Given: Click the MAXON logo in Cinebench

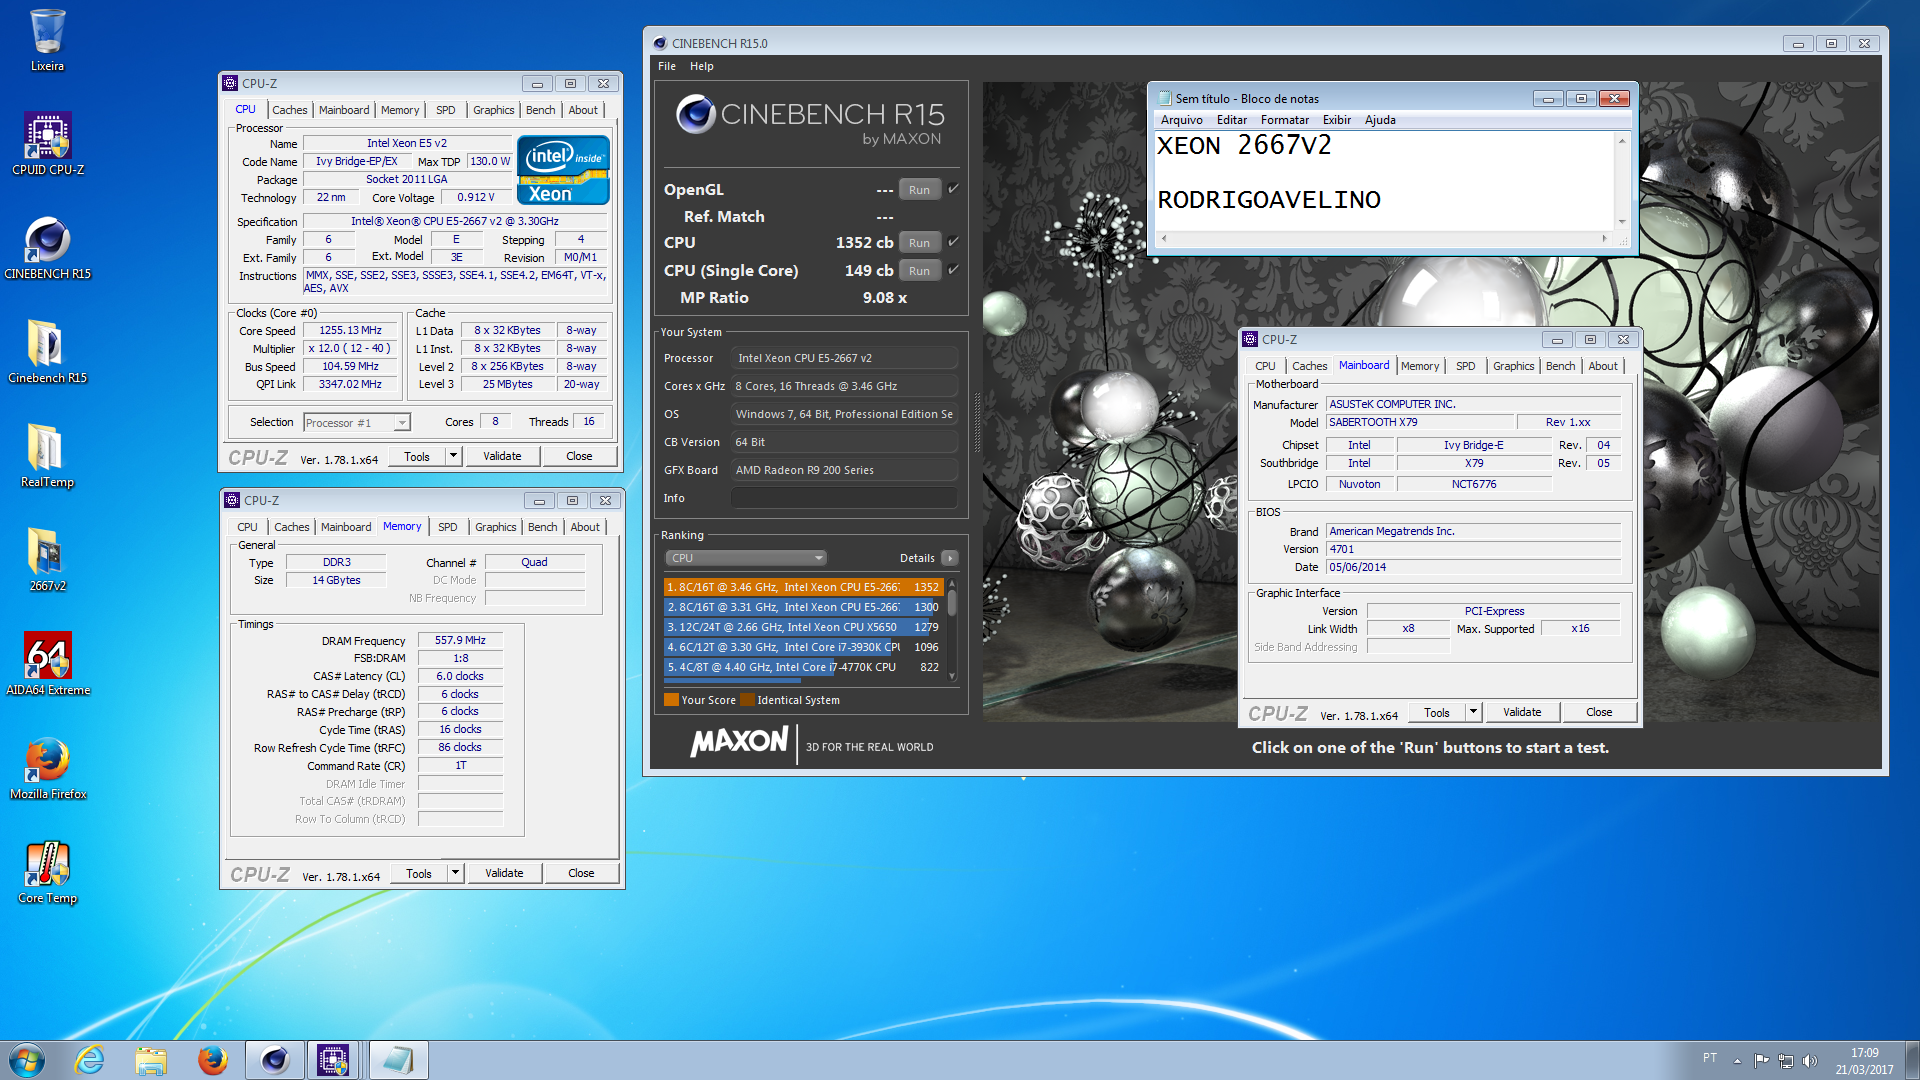Looking at the screenshot, I should click(739, 742).
